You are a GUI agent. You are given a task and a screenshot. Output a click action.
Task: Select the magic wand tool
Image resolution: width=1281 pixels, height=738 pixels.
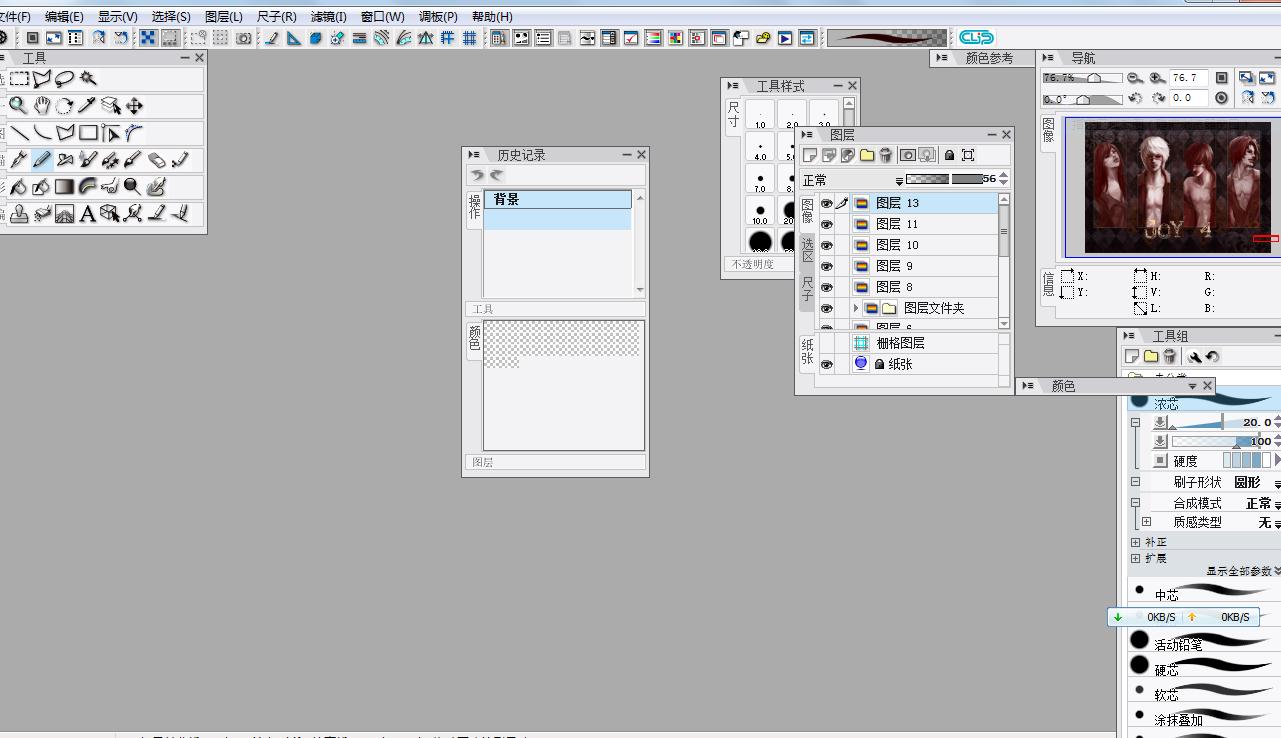[88, 79]
